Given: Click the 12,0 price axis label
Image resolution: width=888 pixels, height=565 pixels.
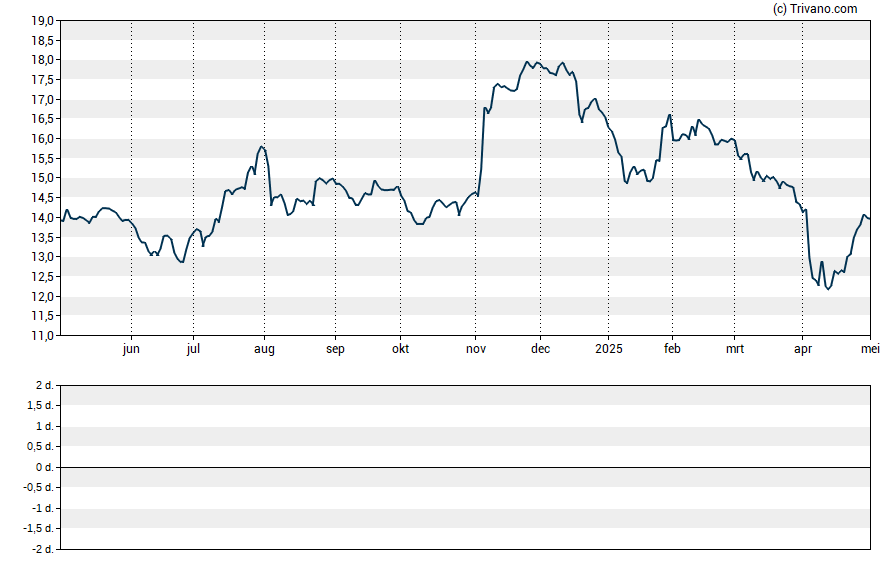Looking at the screenshot, I should pyautogui.click(x=42, y=296).
